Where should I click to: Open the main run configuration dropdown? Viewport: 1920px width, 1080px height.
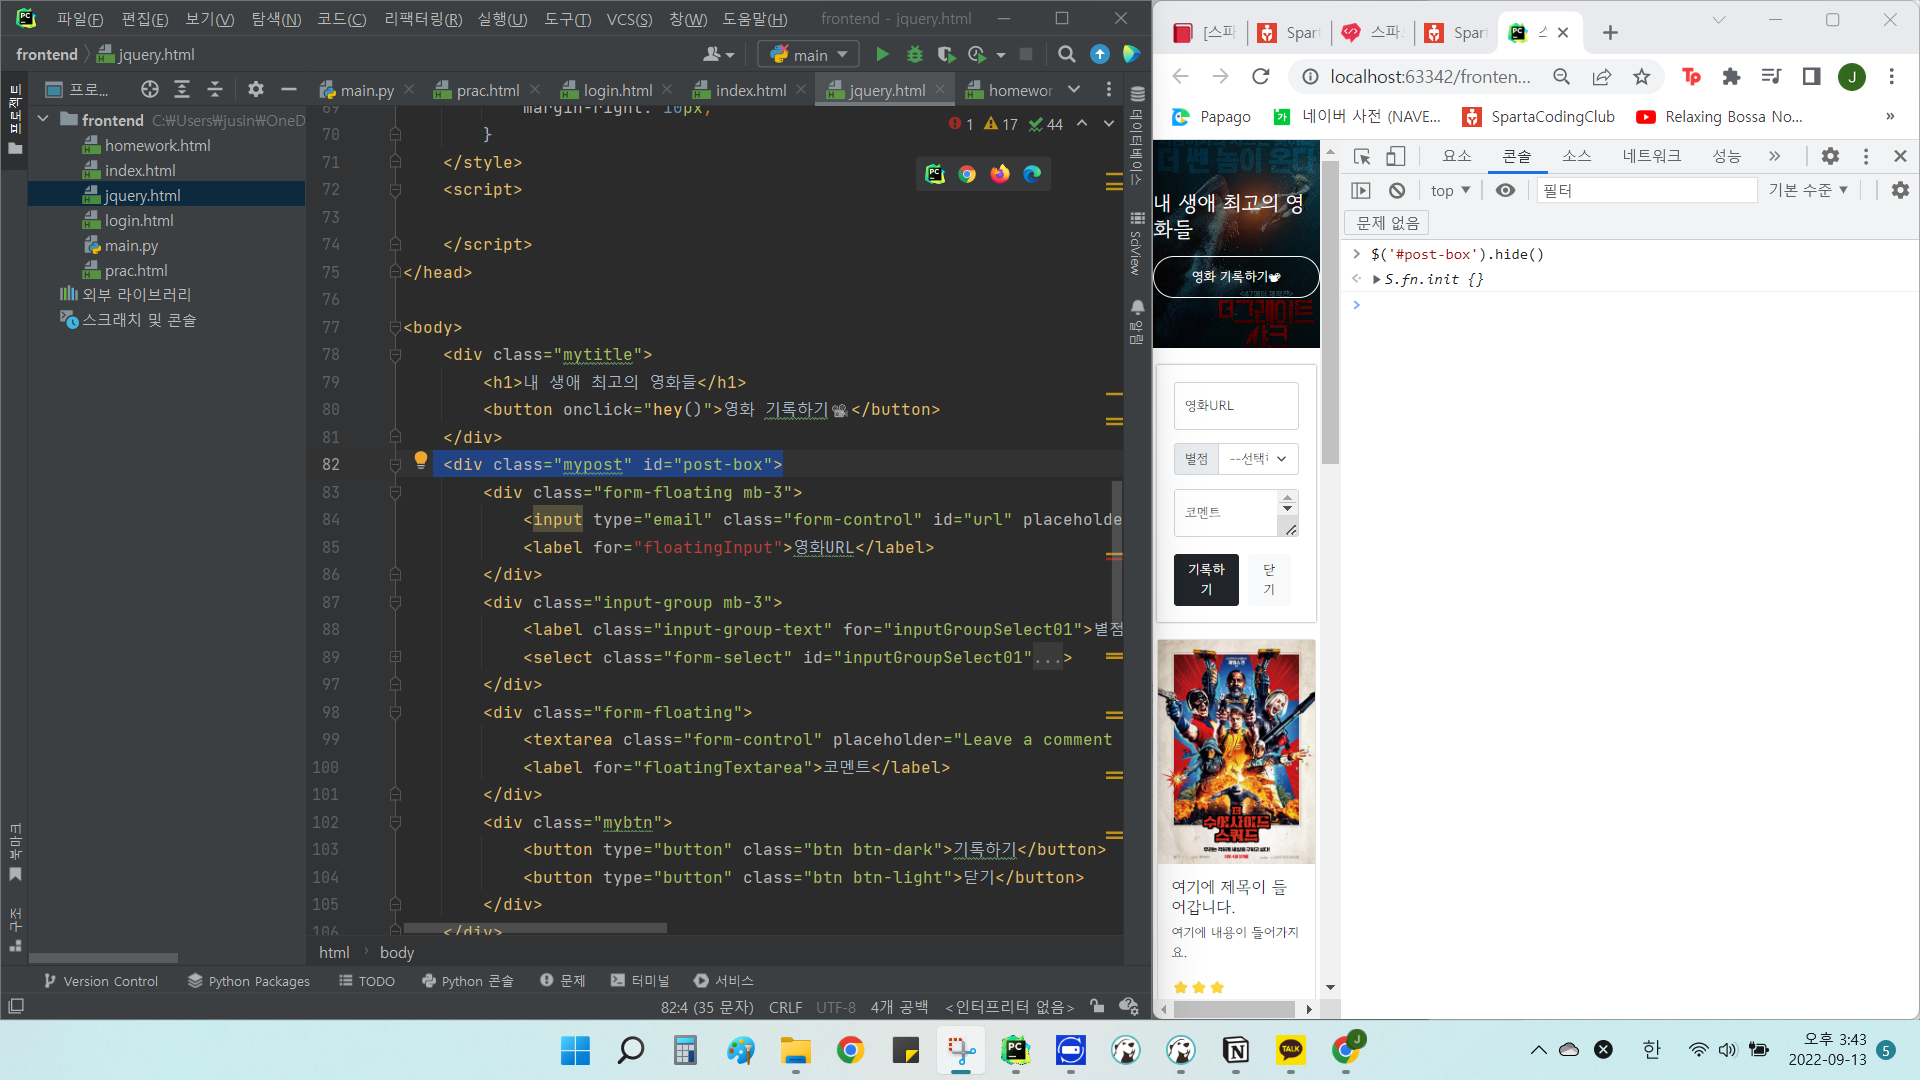click(809, 55)
